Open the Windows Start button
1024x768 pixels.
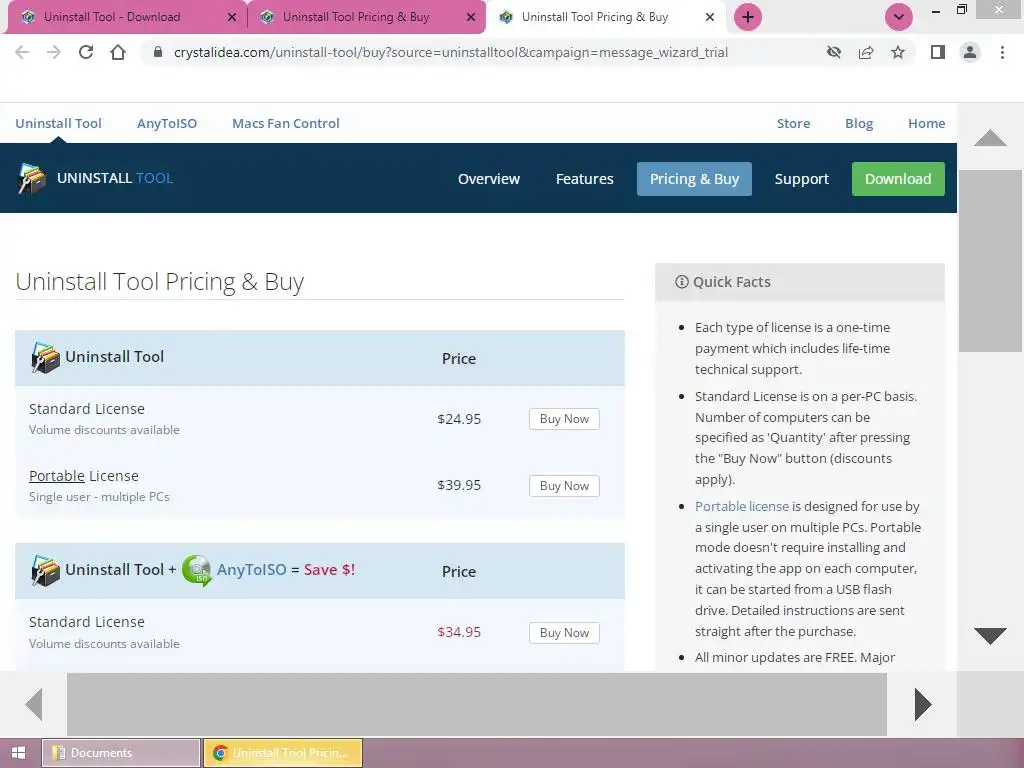click(x=19, y=753)
